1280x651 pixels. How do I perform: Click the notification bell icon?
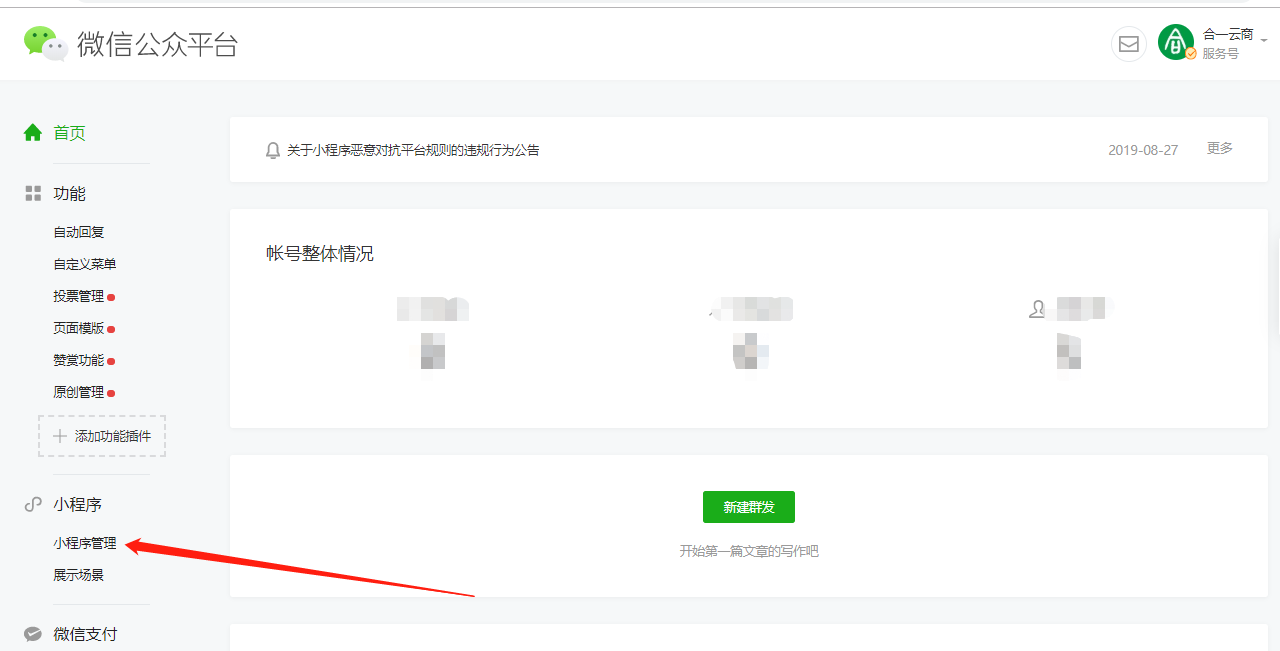(x=273, y=150)
